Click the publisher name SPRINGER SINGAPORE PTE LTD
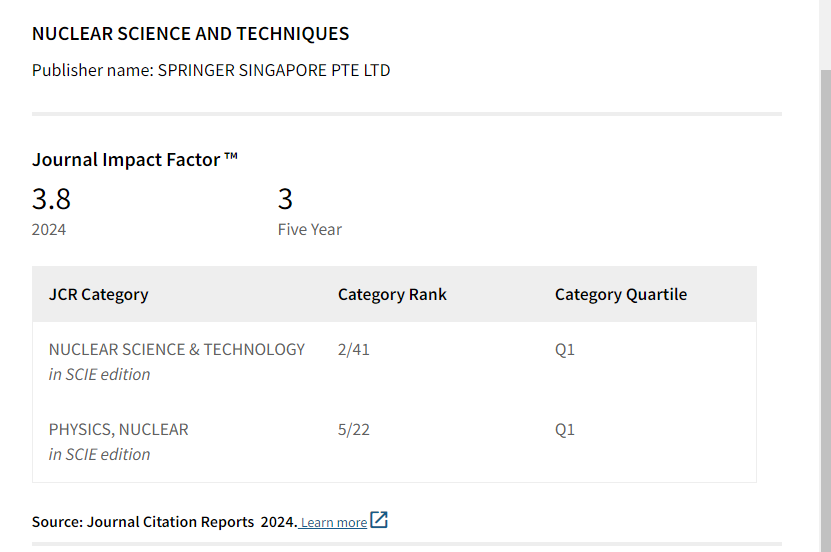 [x=273, y=70]
